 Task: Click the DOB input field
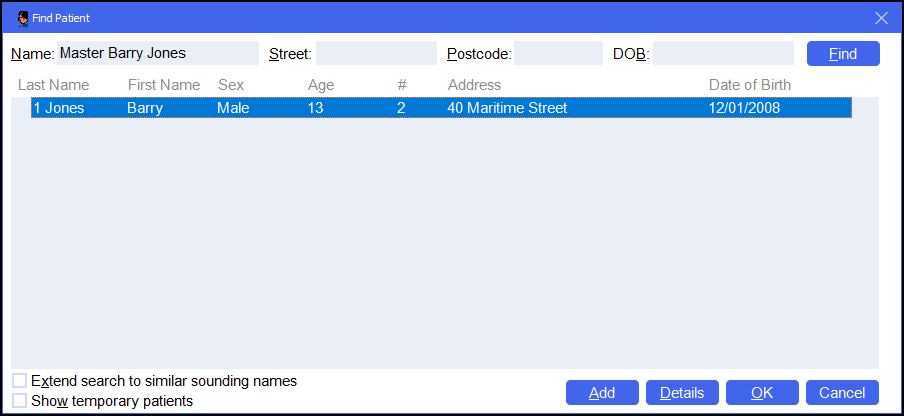pos(723,53)
